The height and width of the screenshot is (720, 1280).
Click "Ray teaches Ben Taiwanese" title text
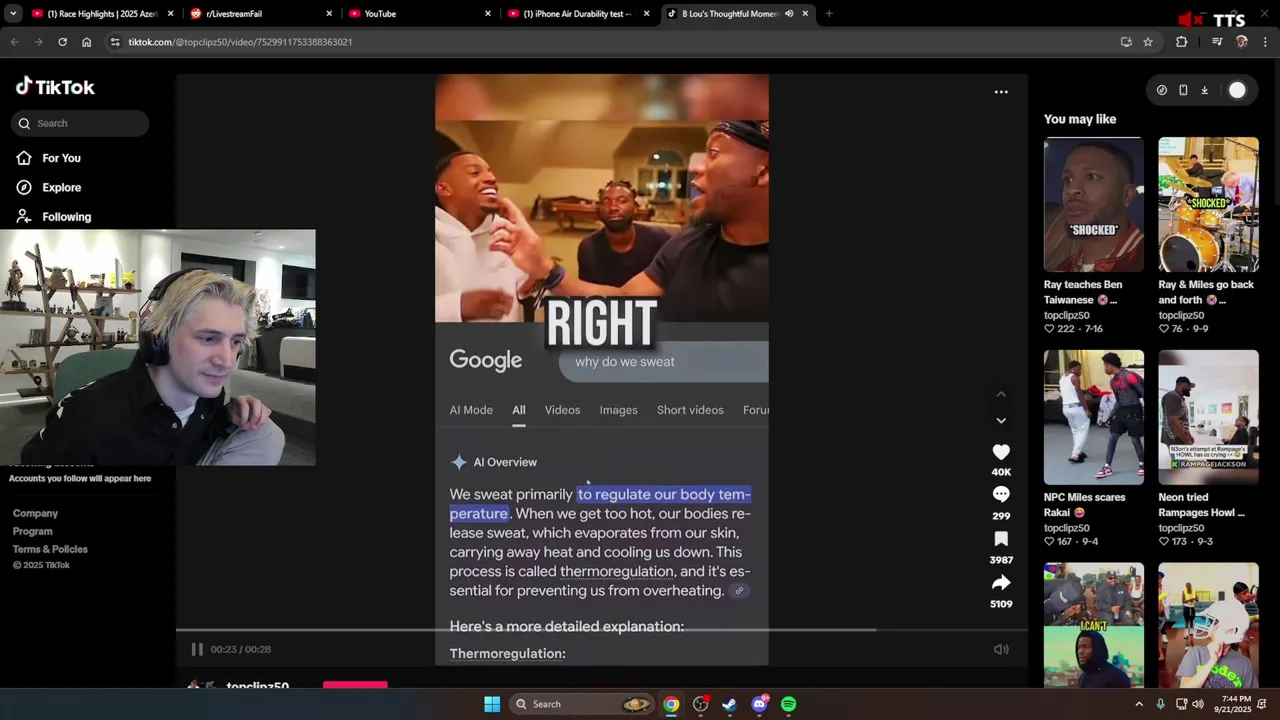(x=1083, y=292)
